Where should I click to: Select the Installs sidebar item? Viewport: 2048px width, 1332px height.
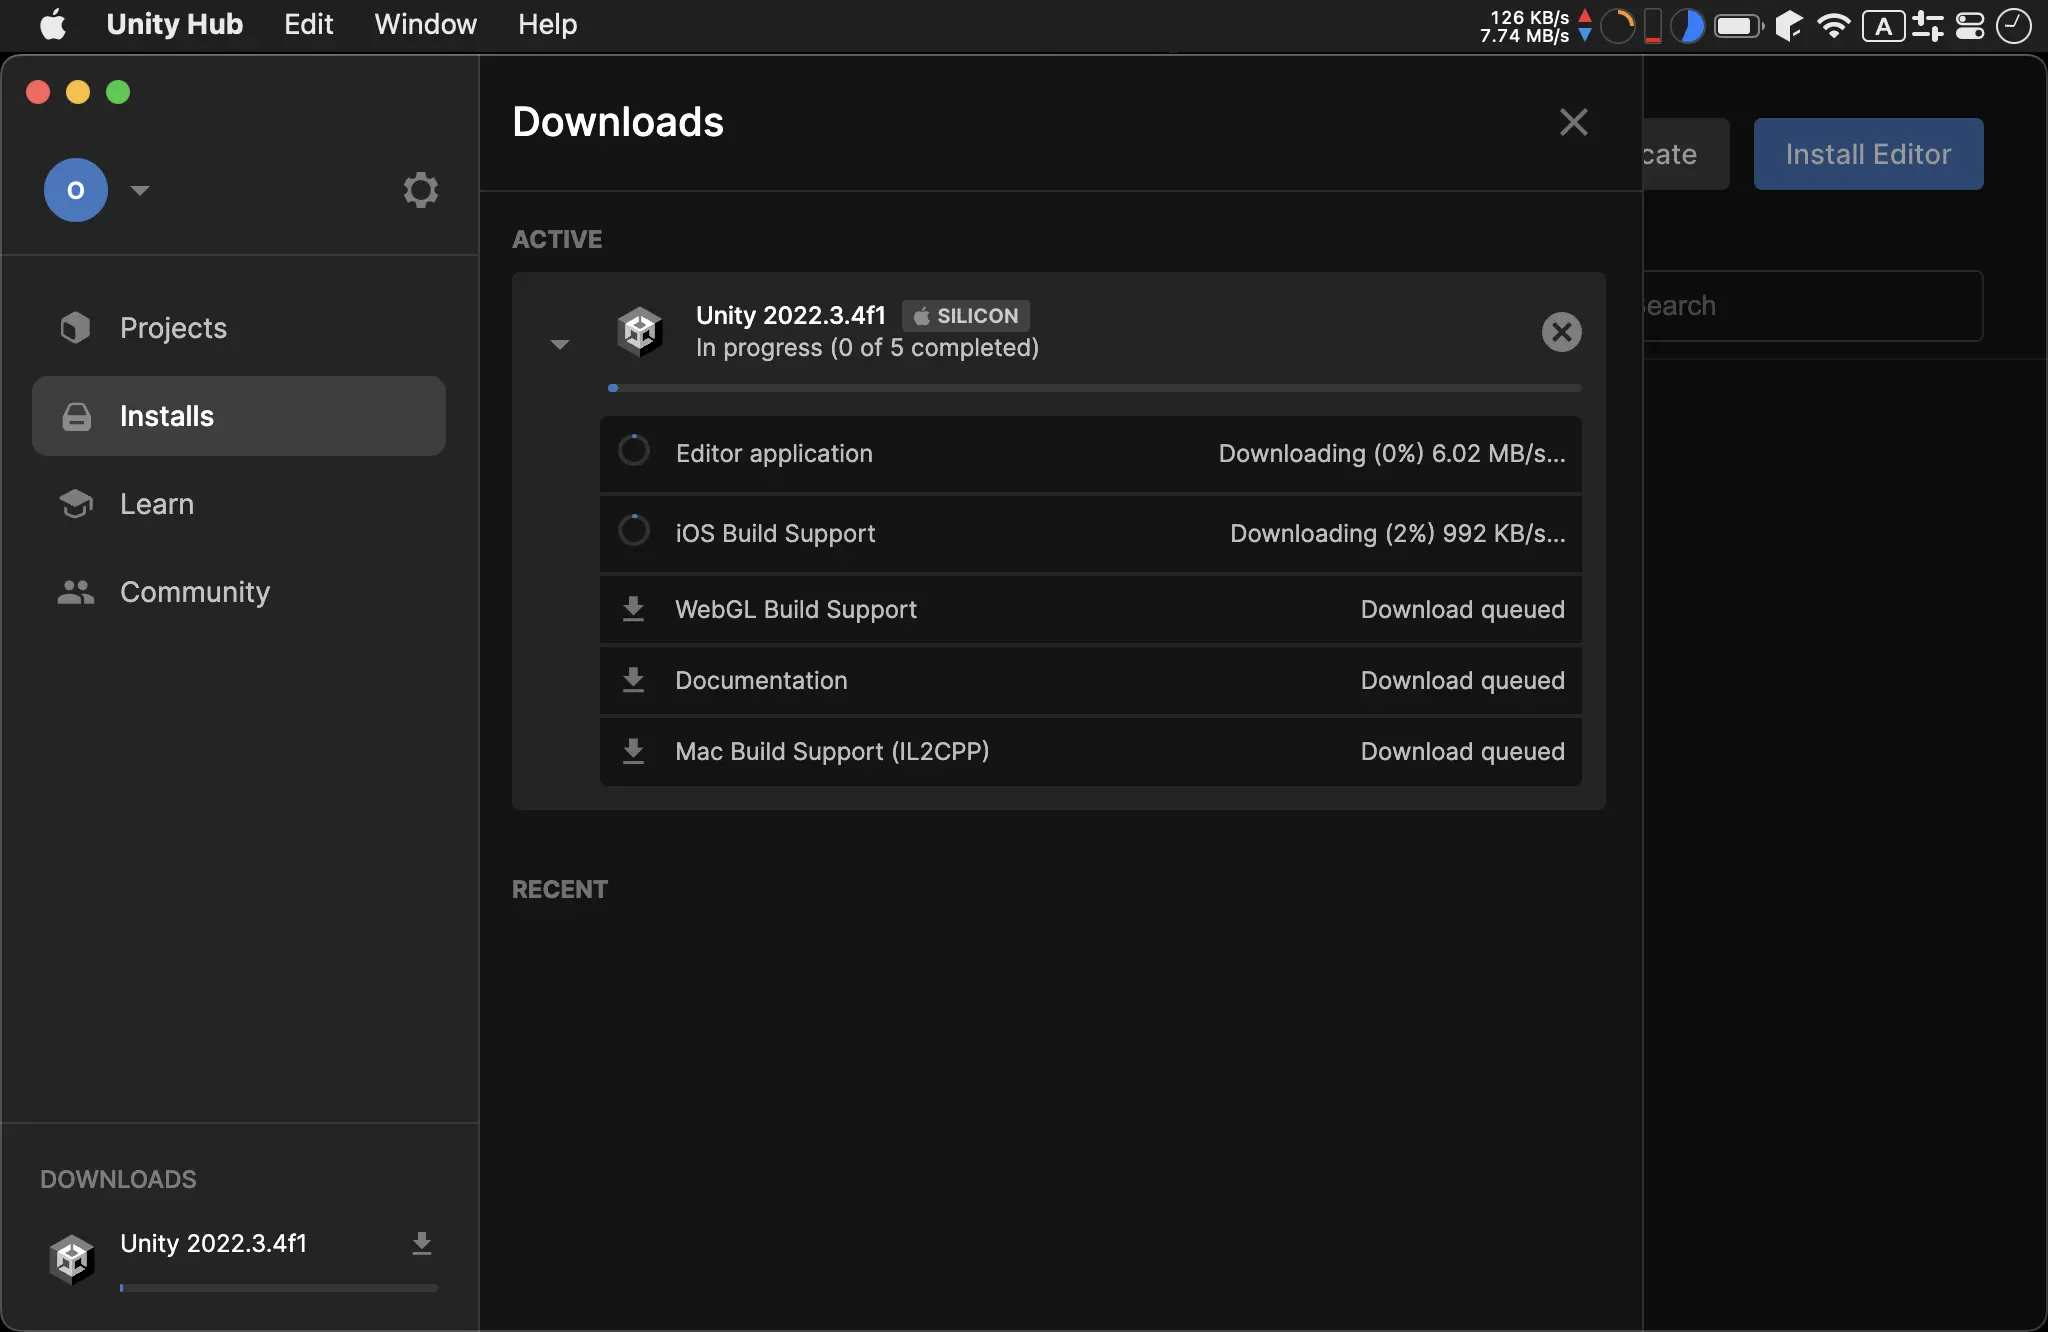239,416
